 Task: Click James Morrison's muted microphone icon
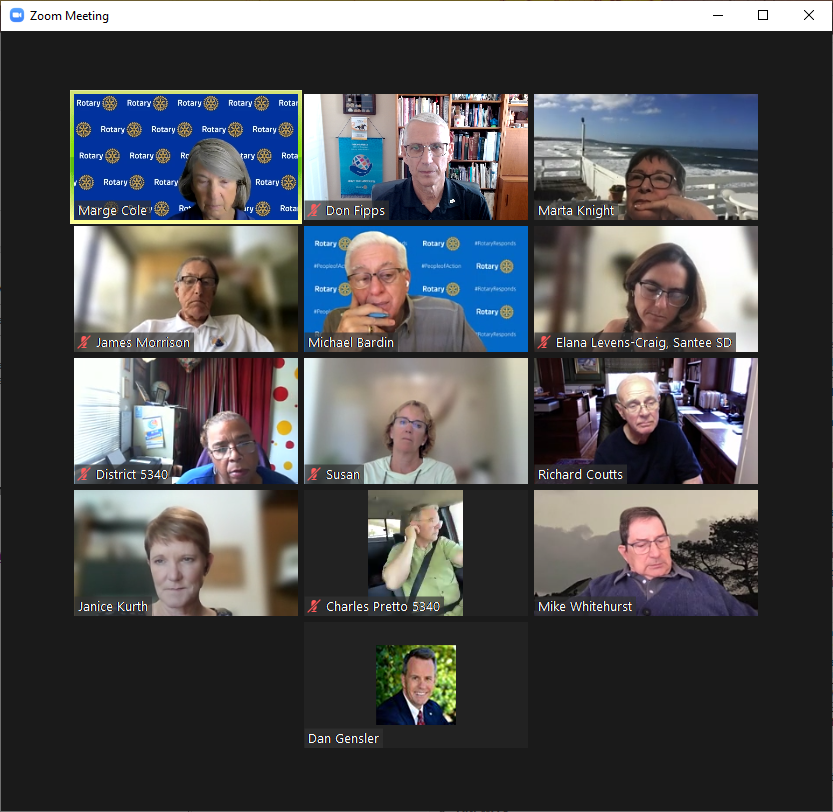point(85,343)
